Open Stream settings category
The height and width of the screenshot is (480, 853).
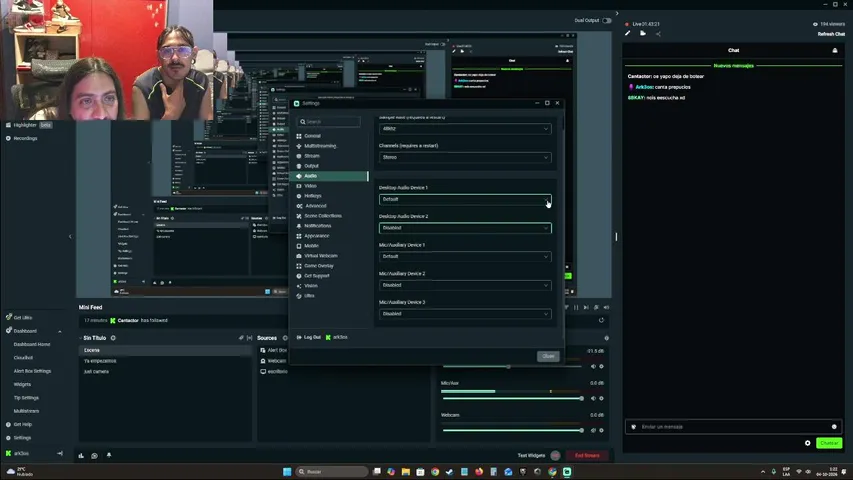(x=311, y=156)
